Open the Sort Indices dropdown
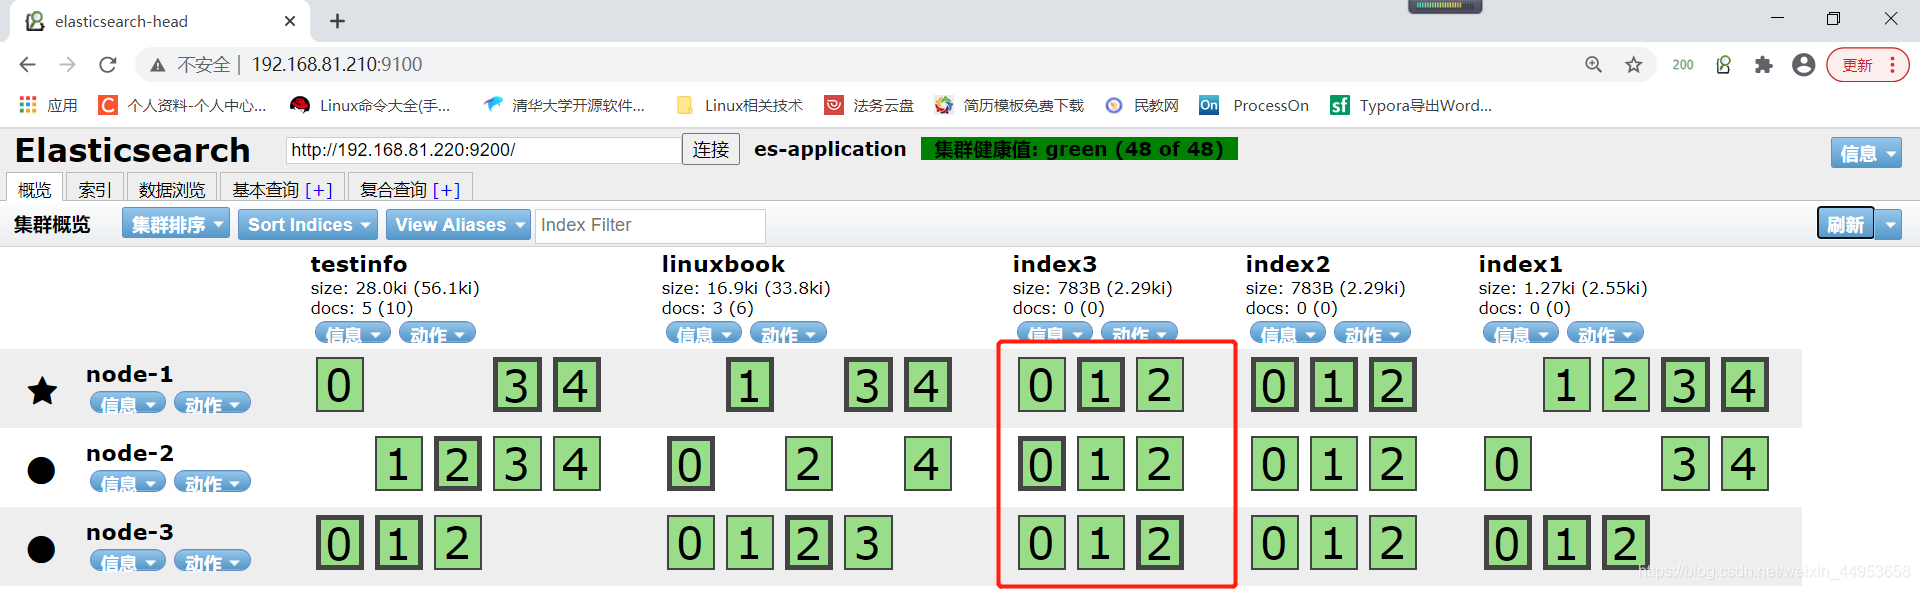The image size is (1920, 590). (308, 224)
